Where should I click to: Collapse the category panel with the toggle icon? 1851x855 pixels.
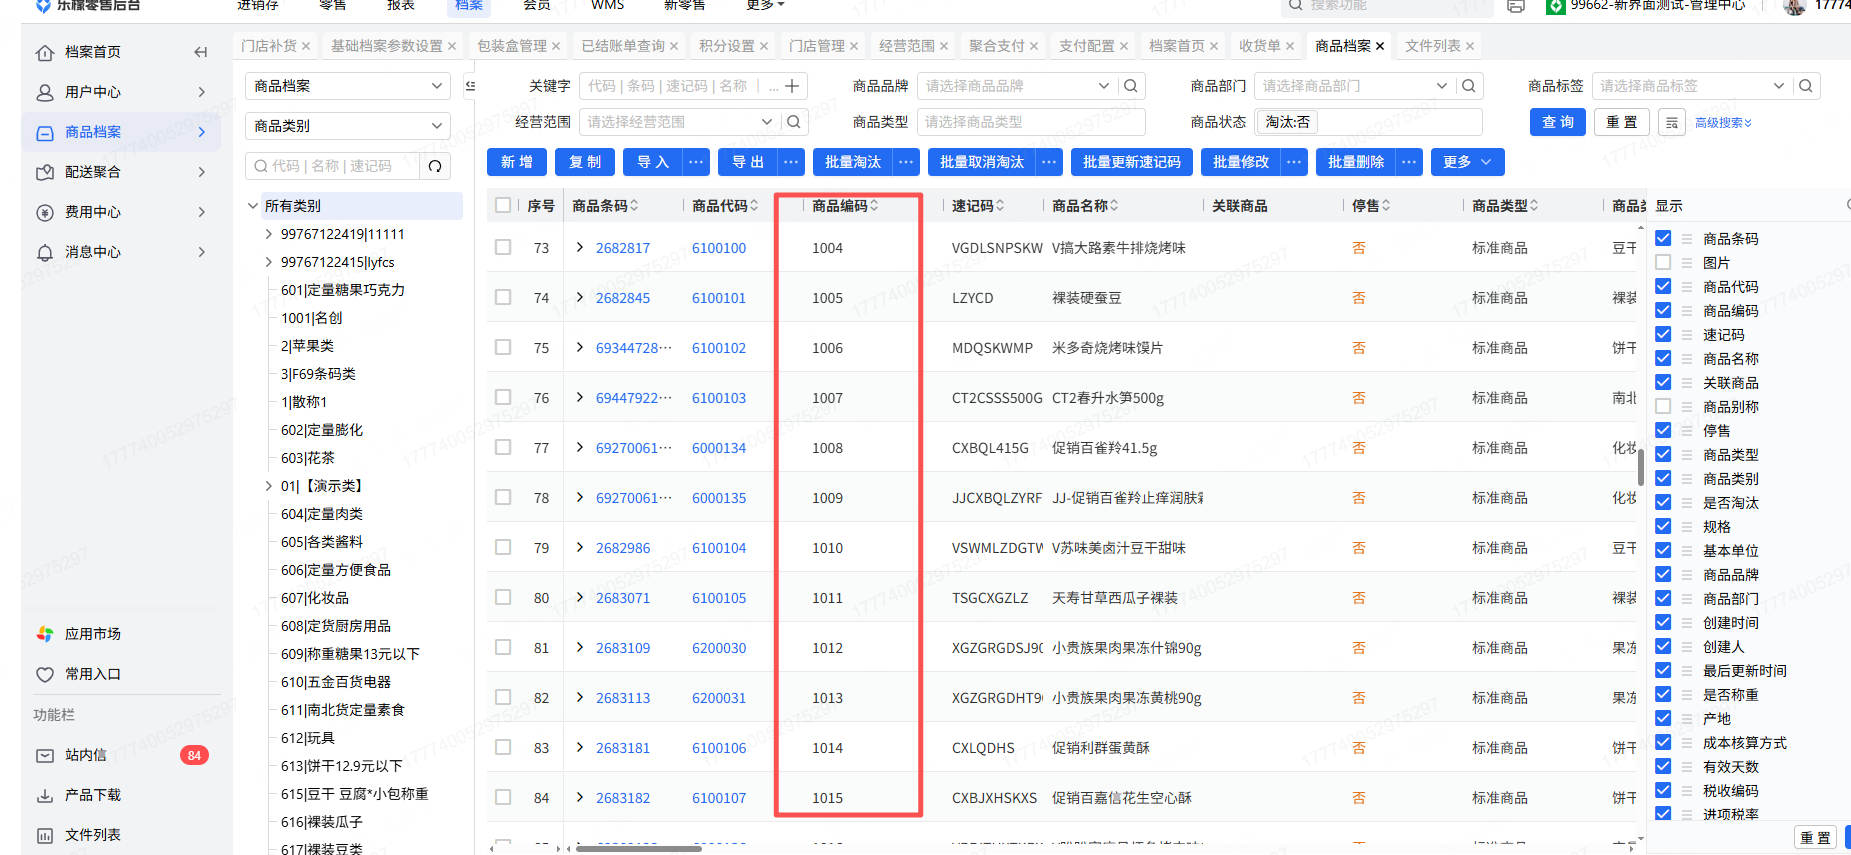[471, 86]
